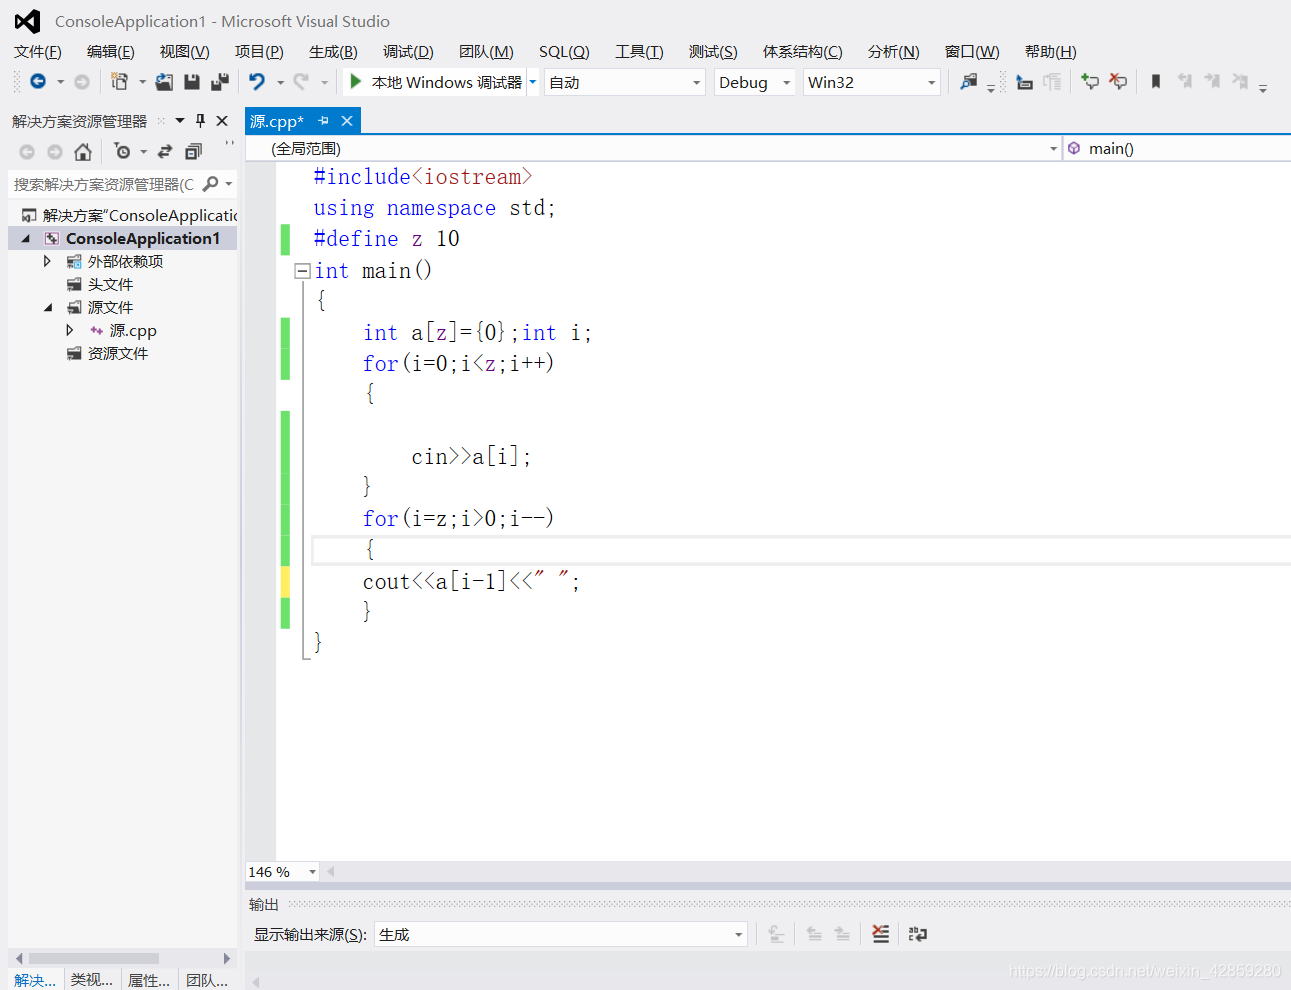This screenshot has width=1291, height=990.
Task: Switch to the 解决... bottom tab
Action: click(x=35, y=980)
